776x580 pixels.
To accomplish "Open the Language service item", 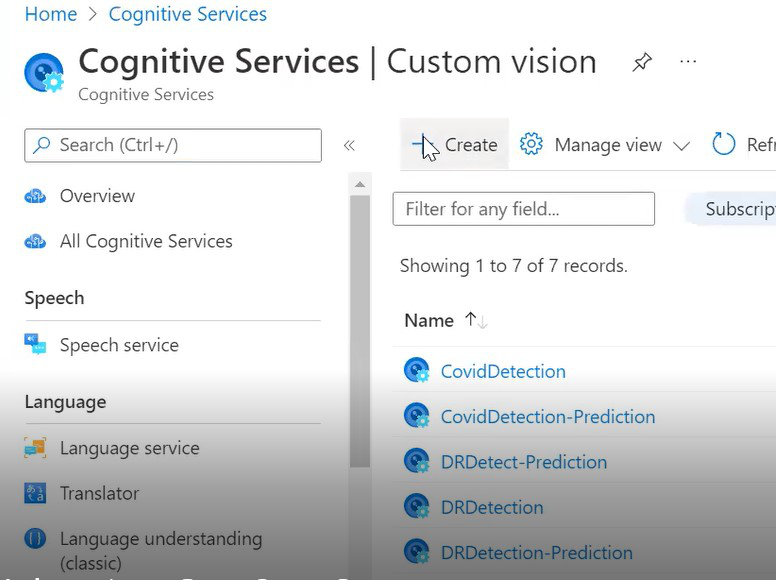I will pos(129,448).
